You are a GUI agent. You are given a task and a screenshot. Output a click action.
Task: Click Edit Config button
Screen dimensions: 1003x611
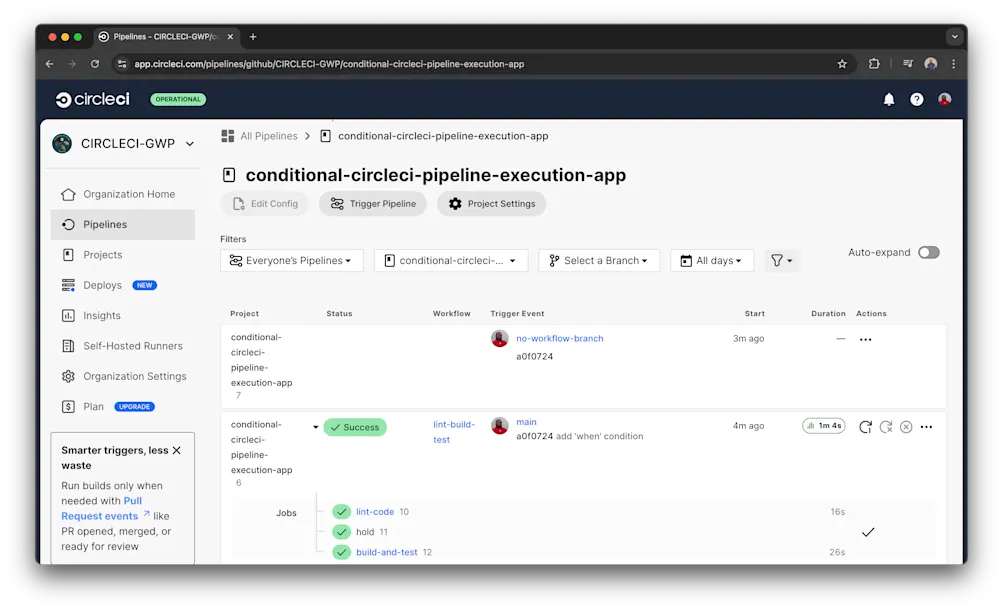point(265,203)
